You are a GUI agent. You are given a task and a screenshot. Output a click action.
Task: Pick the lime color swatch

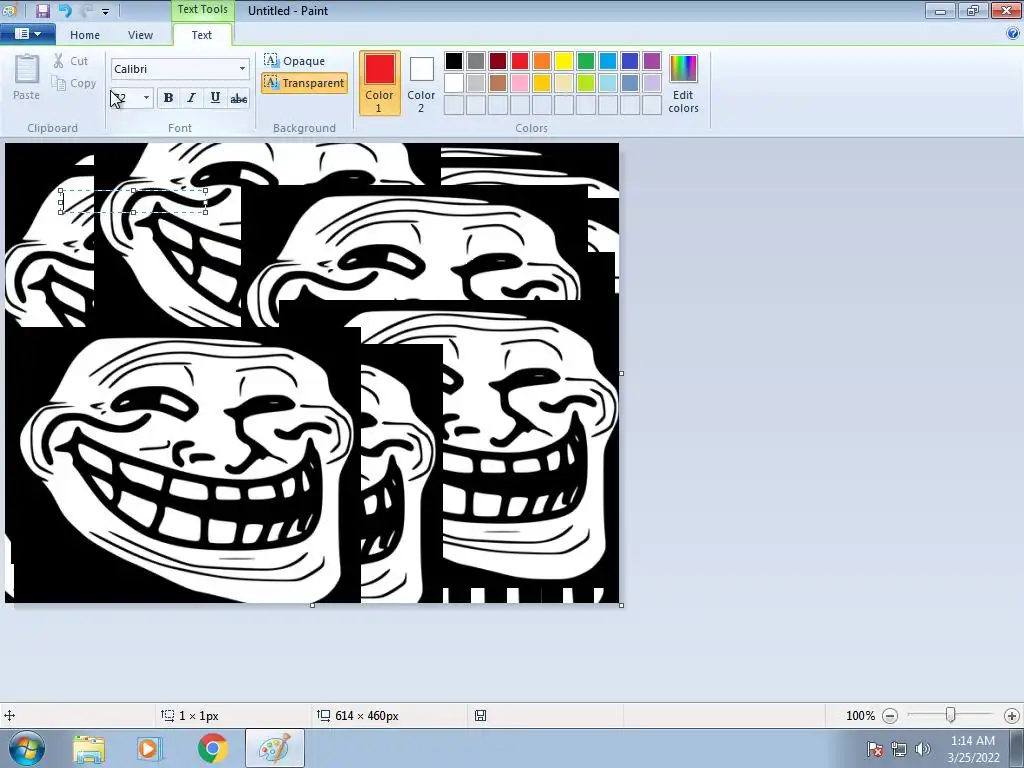pos(586,83)
